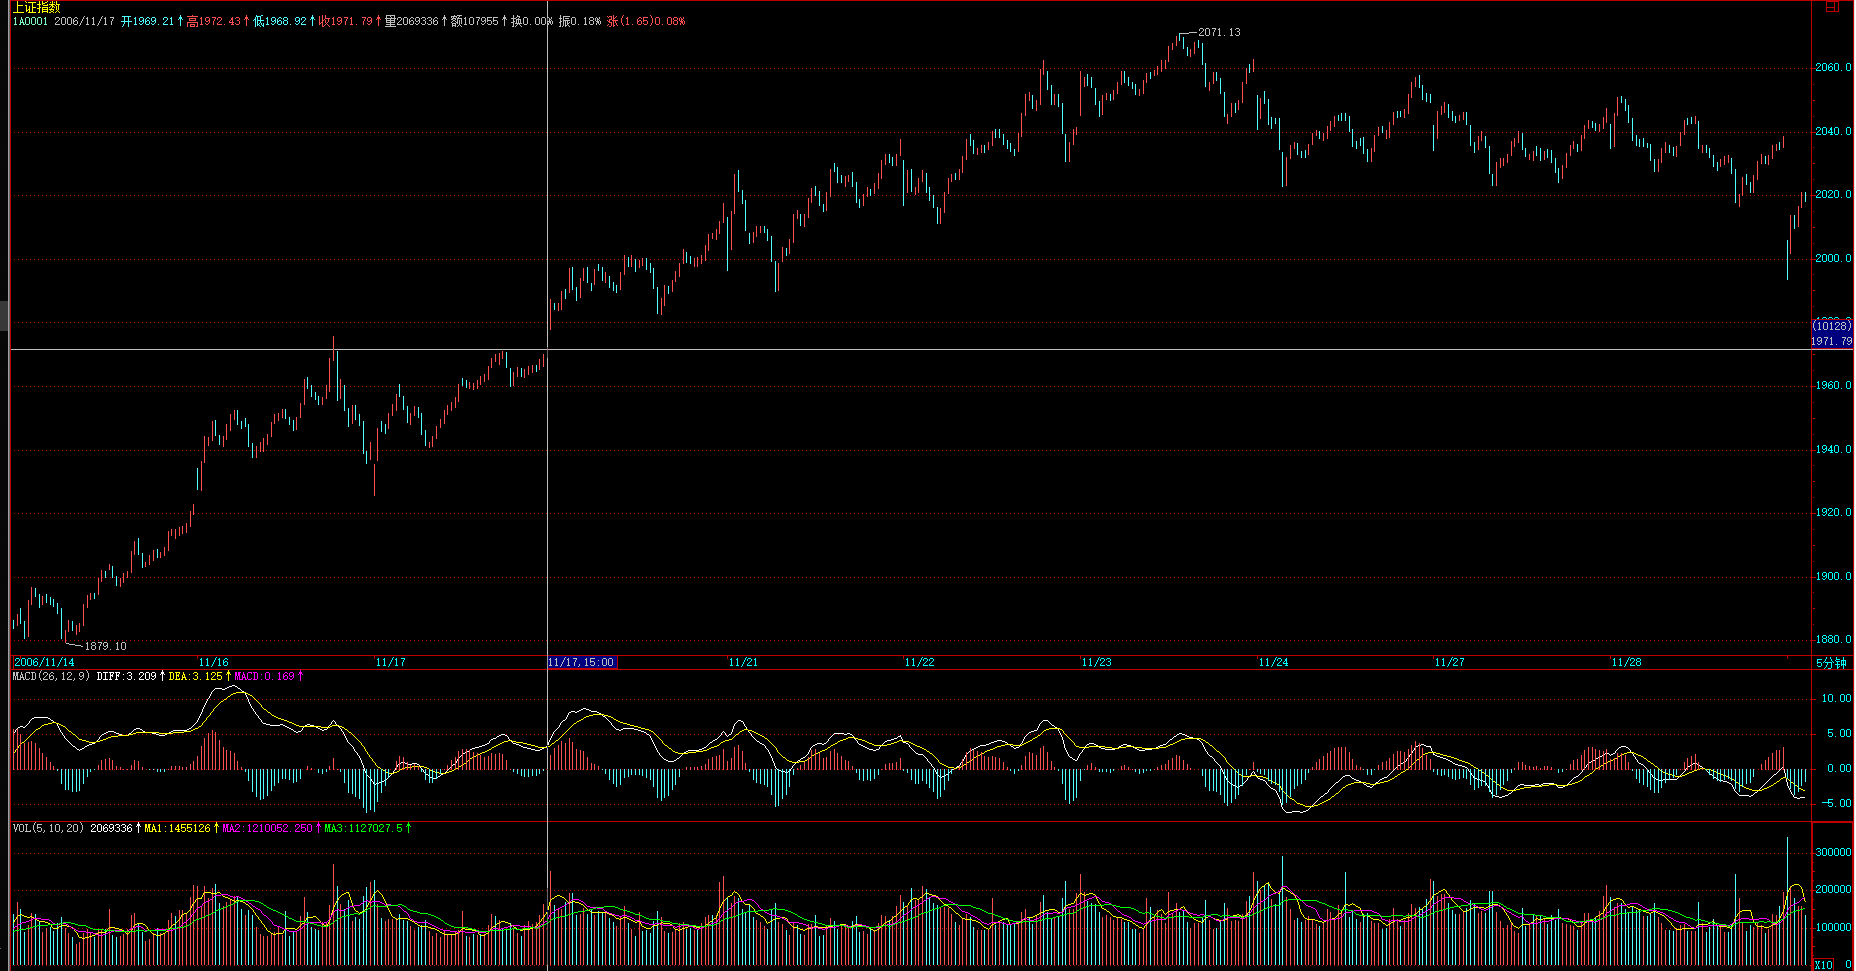The image size is (1856, 971).
Task: Click the magenta MA2 volume legend value
Action: click(267, 828)
